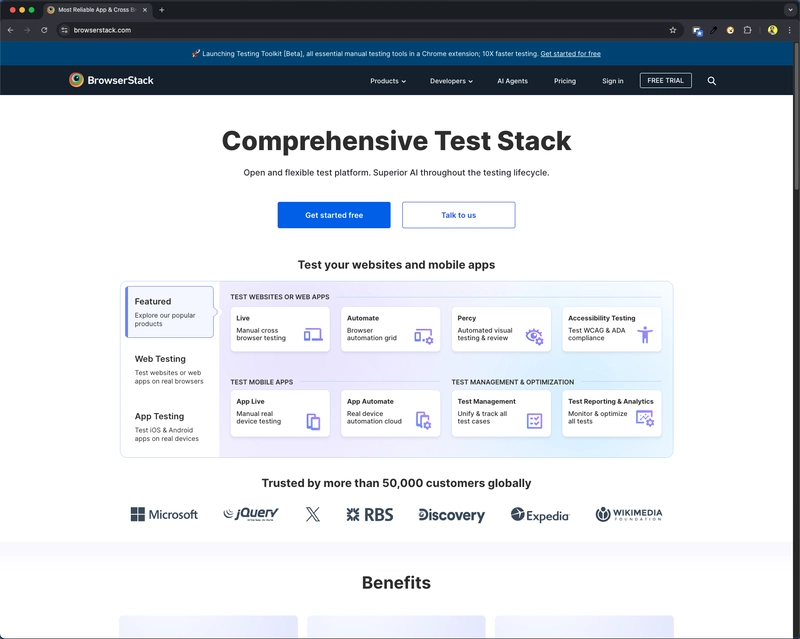Click Sign in nav link
800x639 pixels.
pyautogui.click(x=612, y=81)
